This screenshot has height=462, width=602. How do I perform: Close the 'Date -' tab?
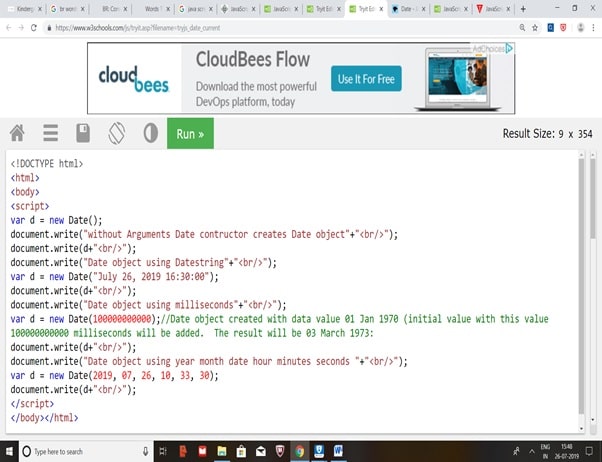pyautogui.click(x=423, y=9)
